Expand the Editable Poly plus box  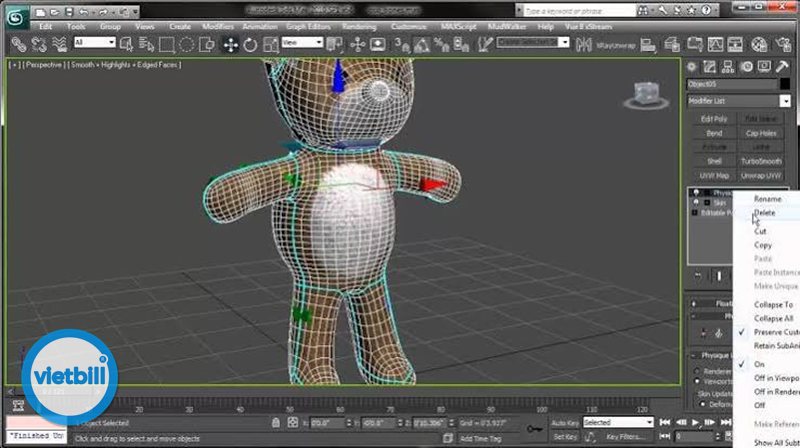[x=694, y=213]
